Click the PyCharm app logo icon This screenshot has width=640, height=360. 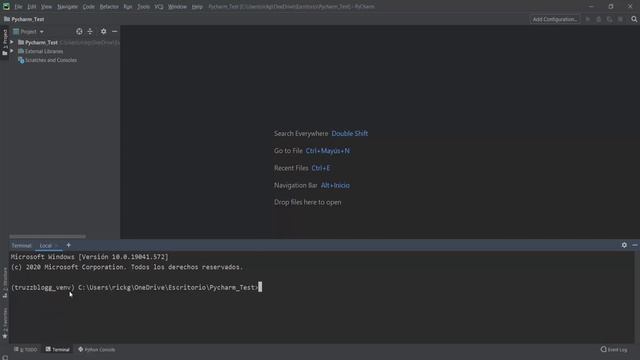point(6,6)
